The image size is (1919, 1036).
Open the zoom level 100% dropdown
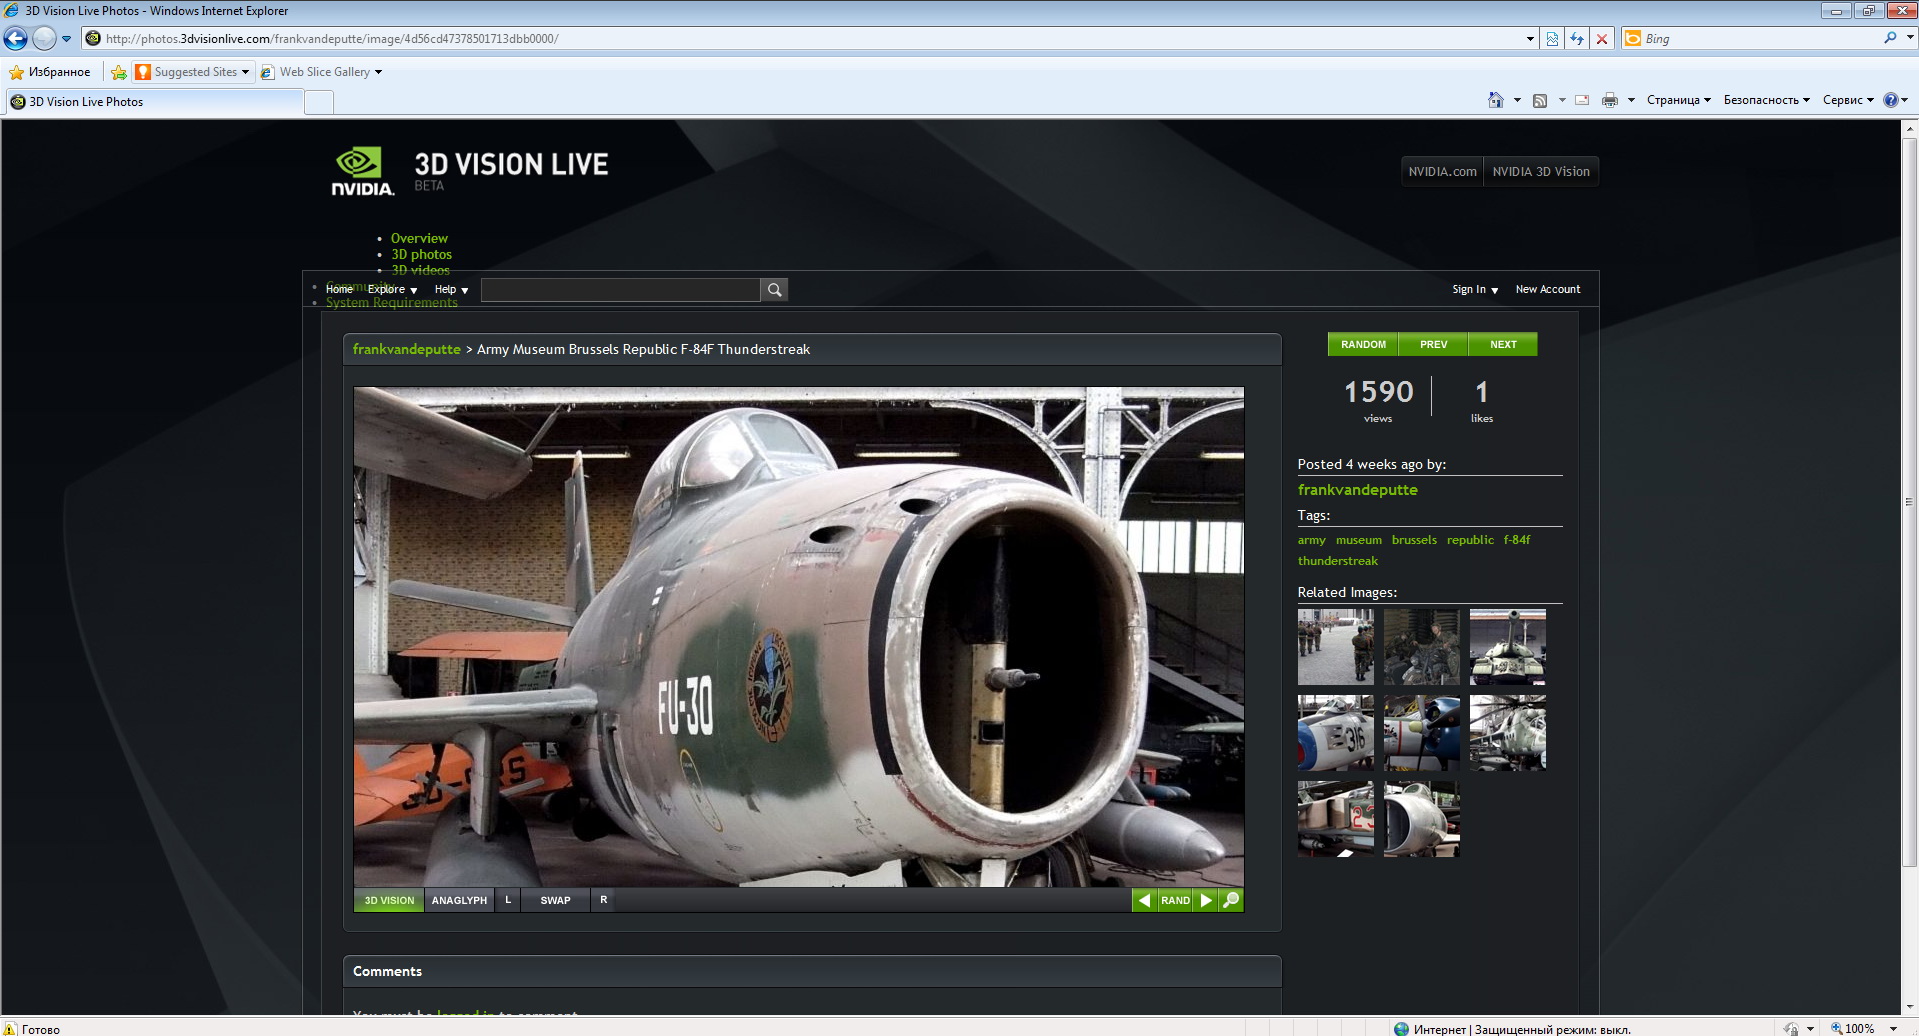click(1893, 1028)
